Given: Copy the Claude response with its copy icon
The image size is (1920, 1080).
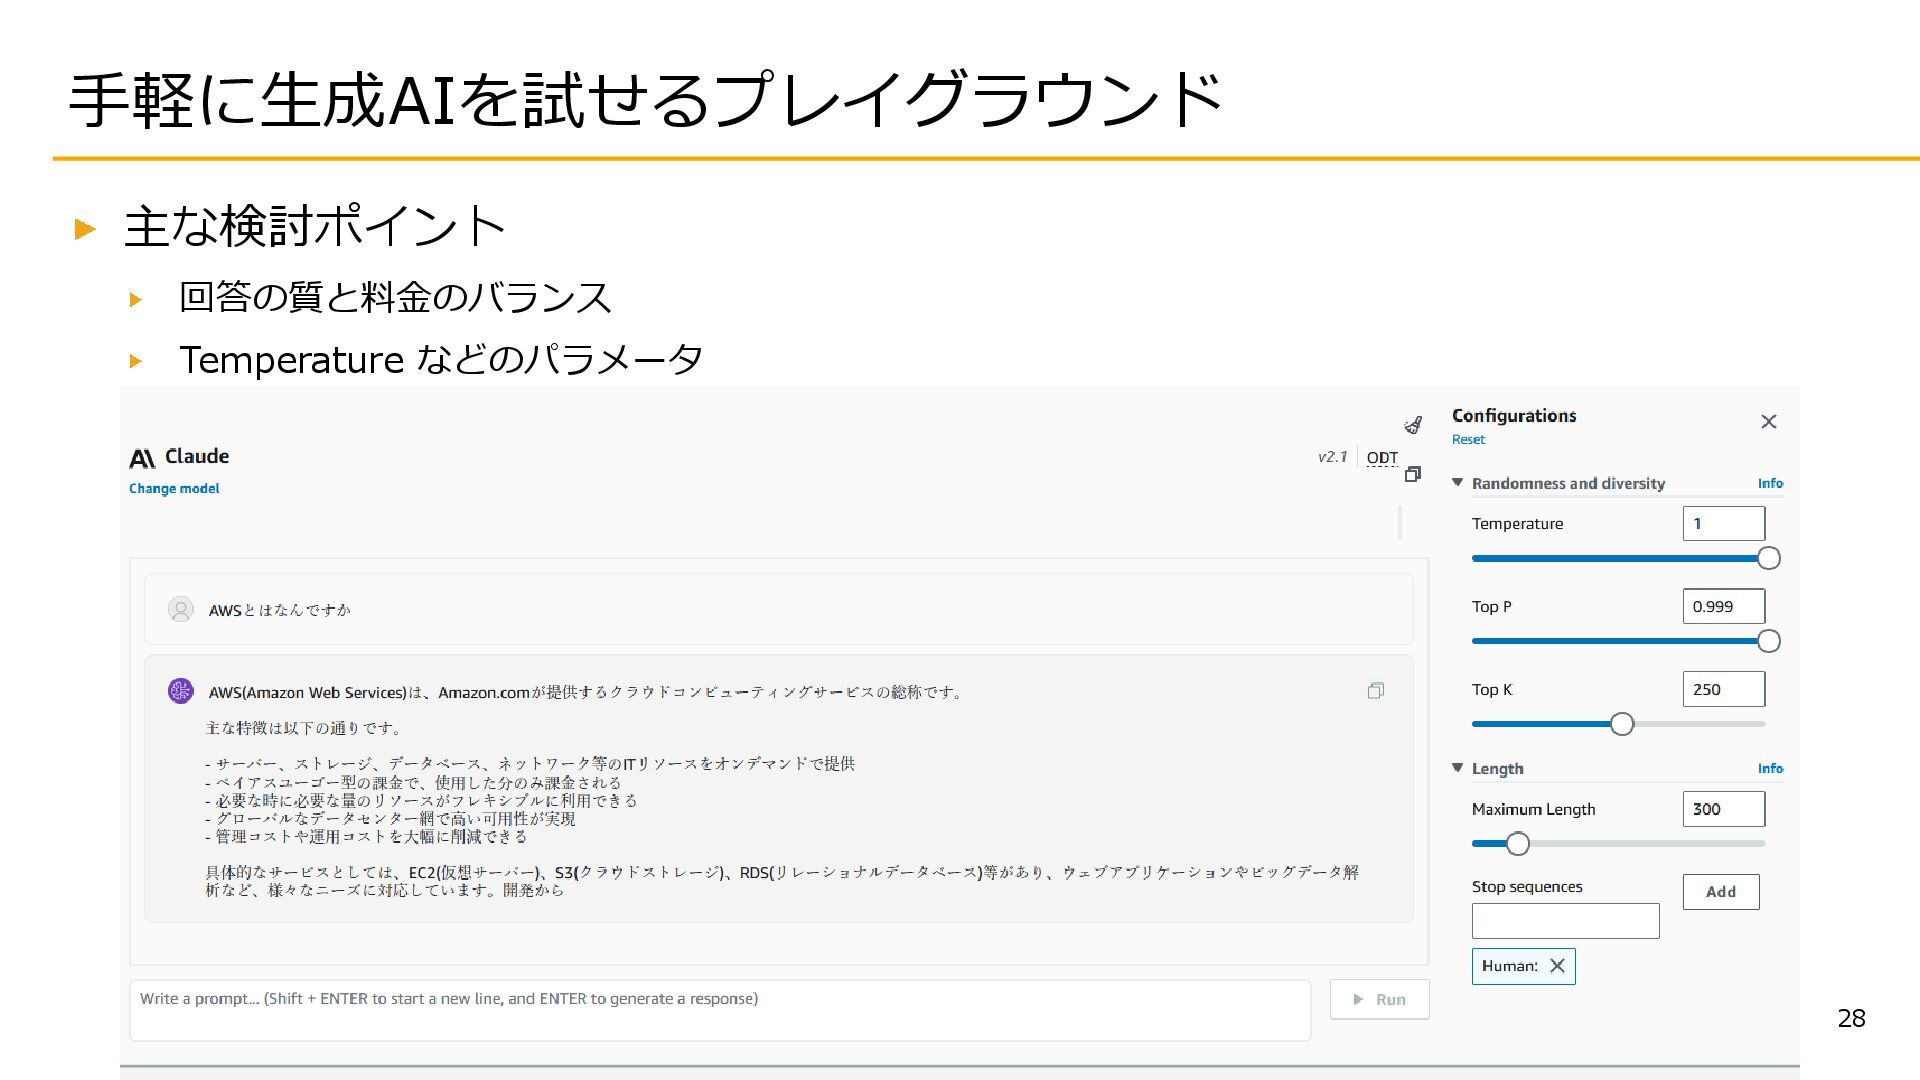Looking at the screenshot, I should coord(1376,691).
